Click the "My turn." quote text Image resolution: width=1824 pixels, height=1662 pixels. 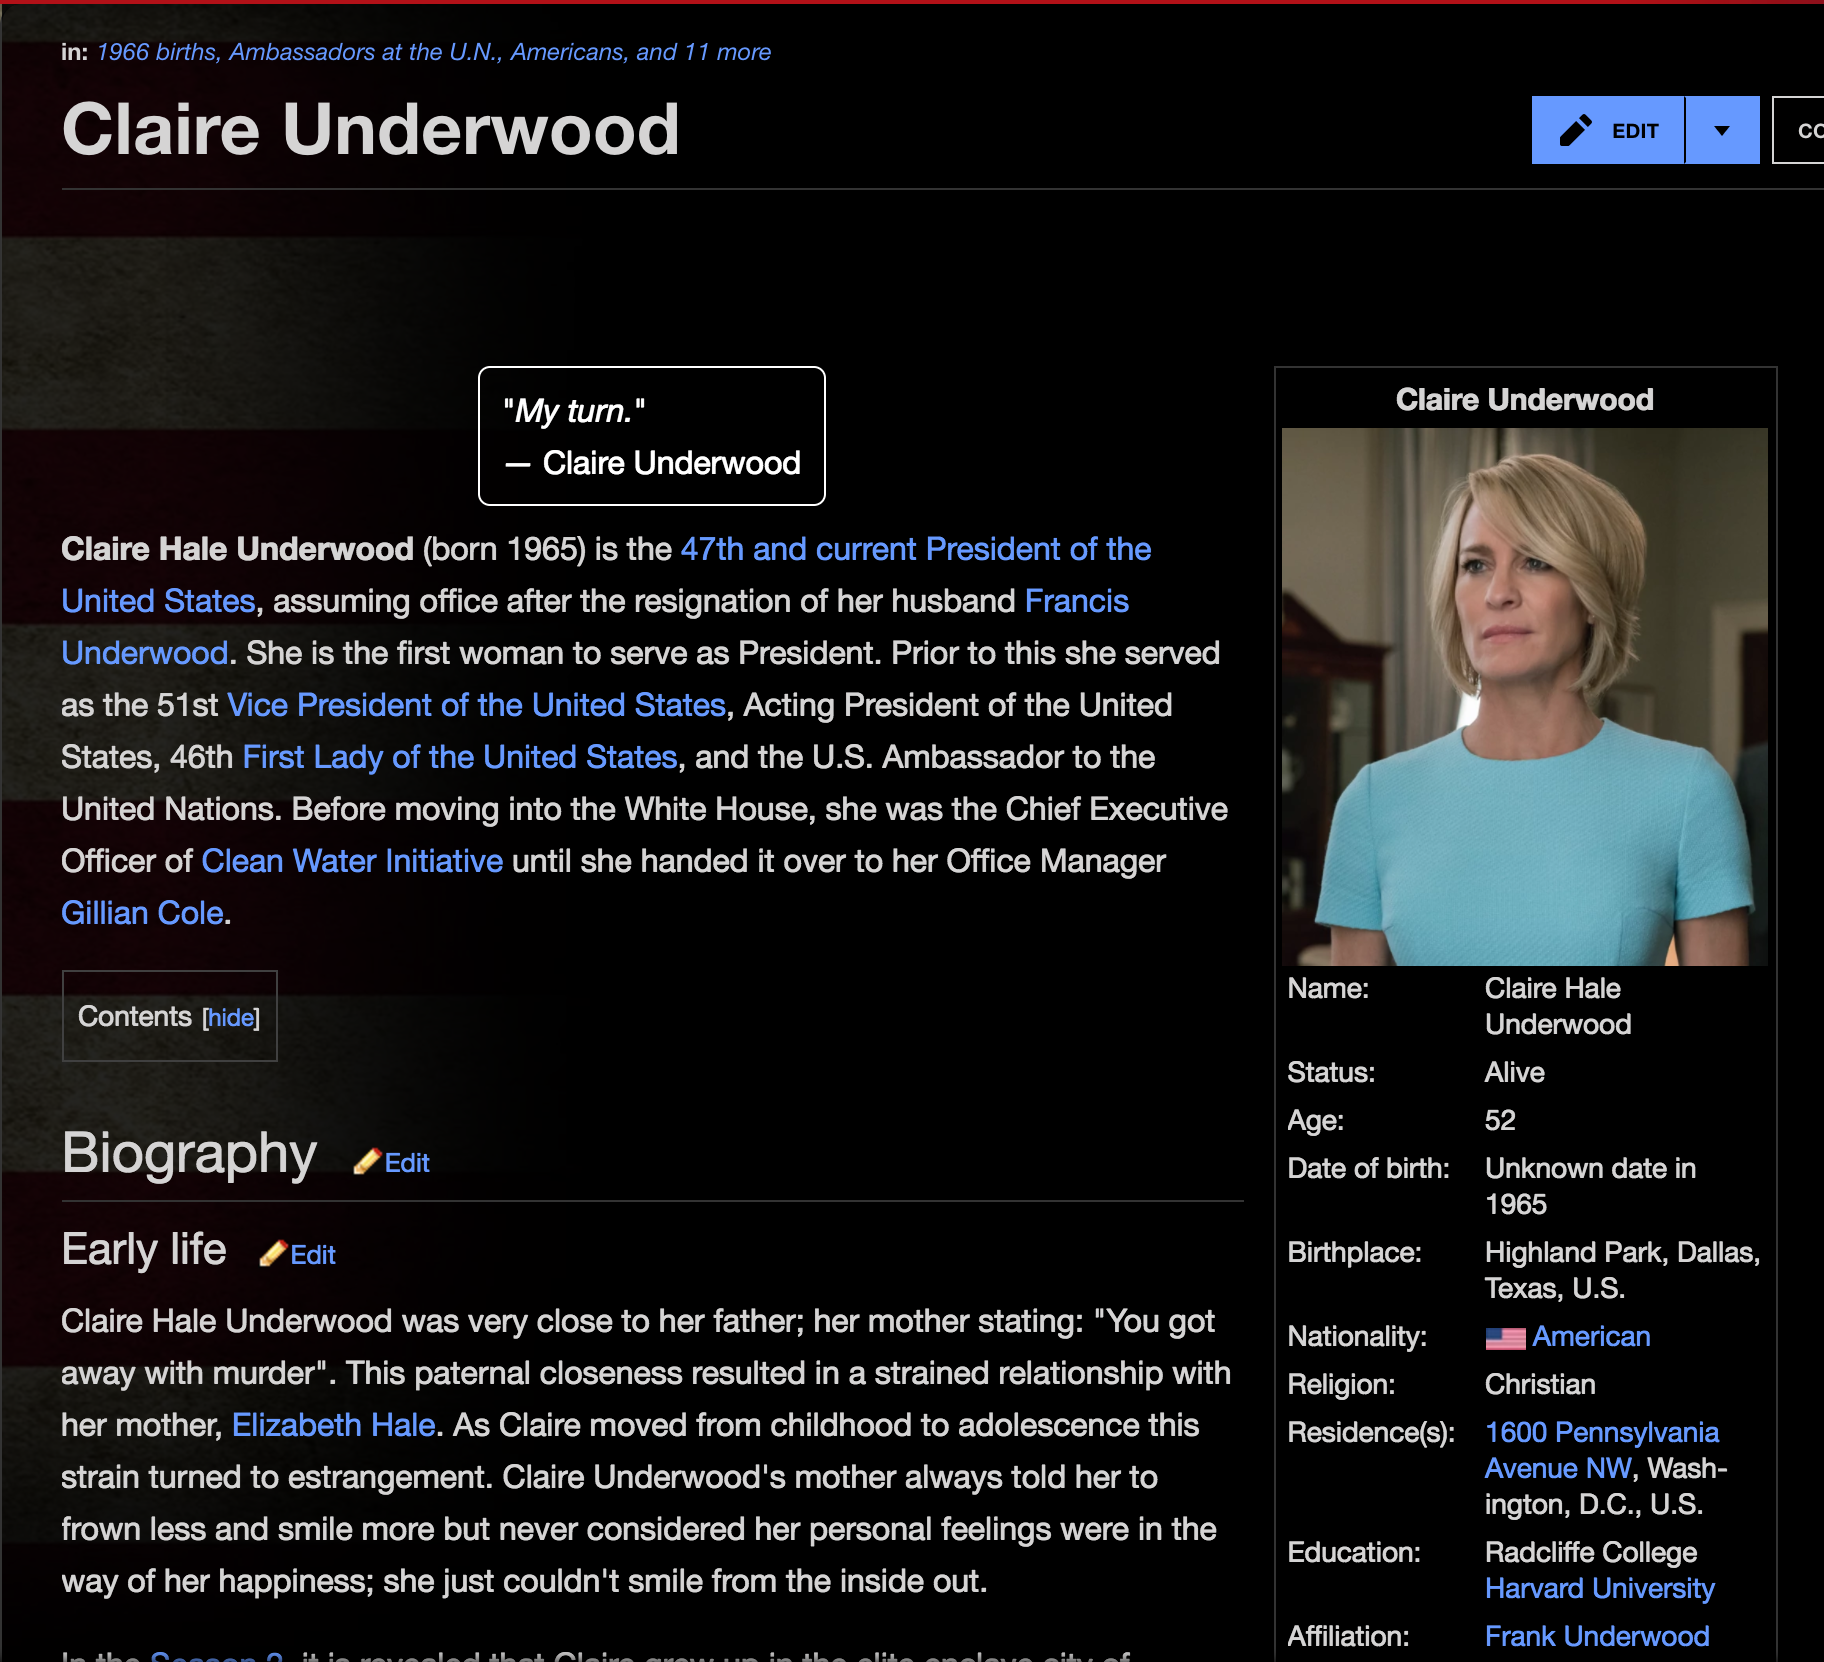[574, 411]
